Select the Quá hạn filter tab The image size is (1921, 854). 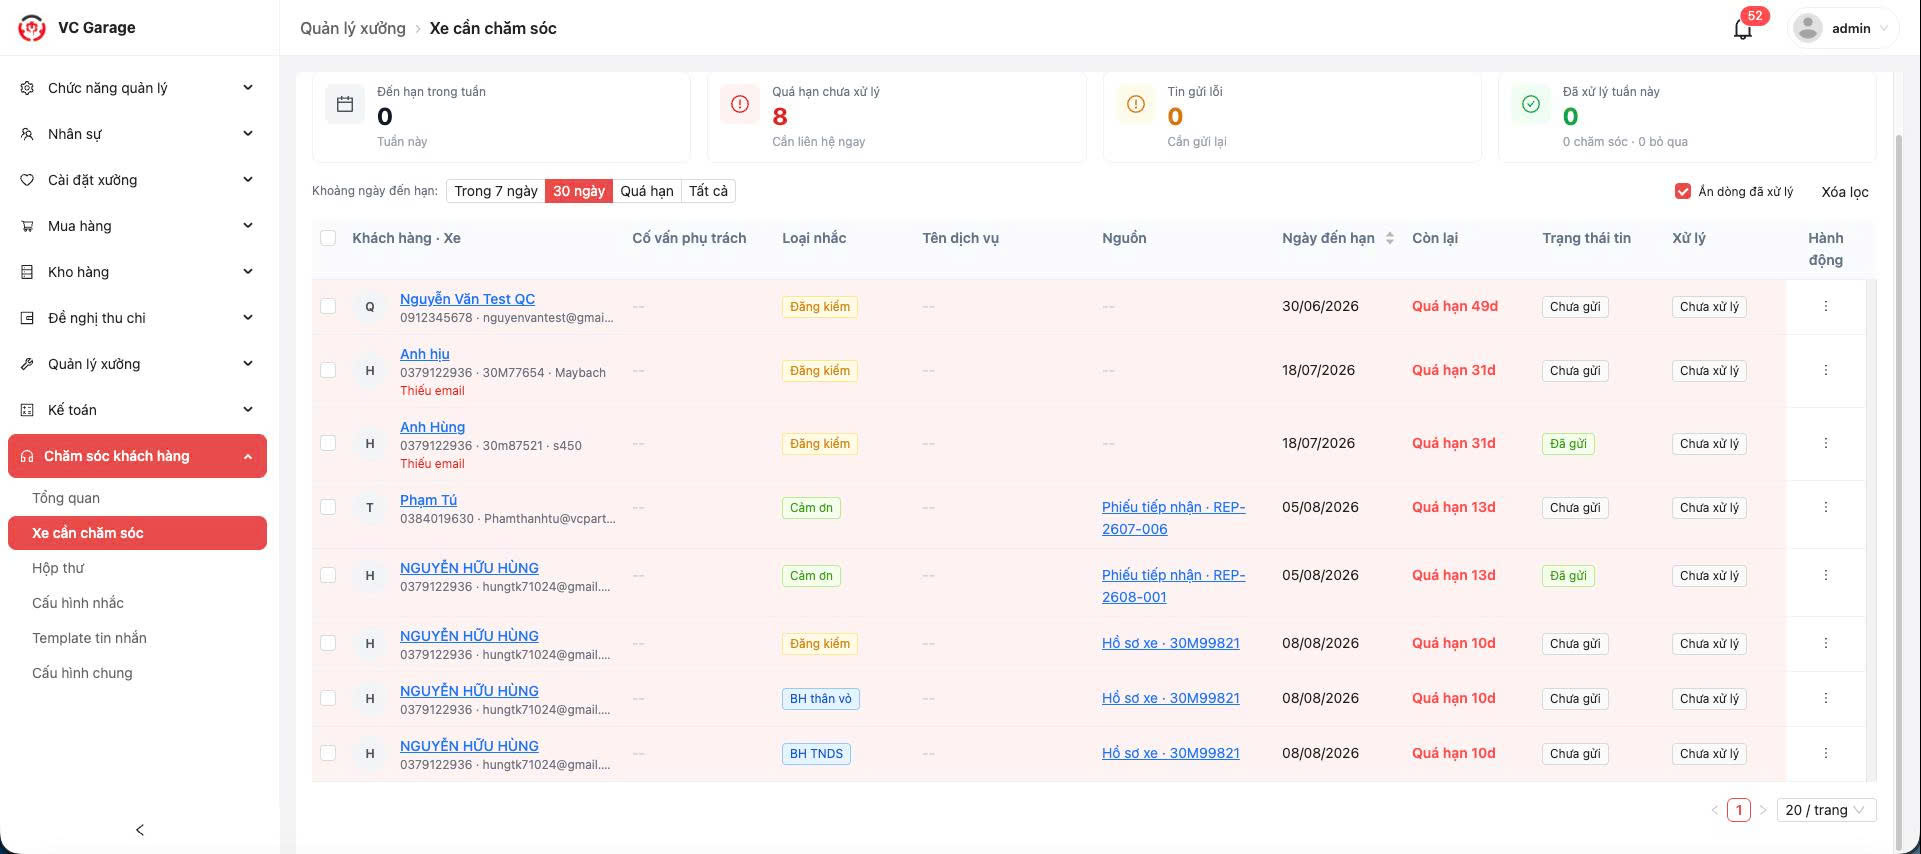coord(647,191)
